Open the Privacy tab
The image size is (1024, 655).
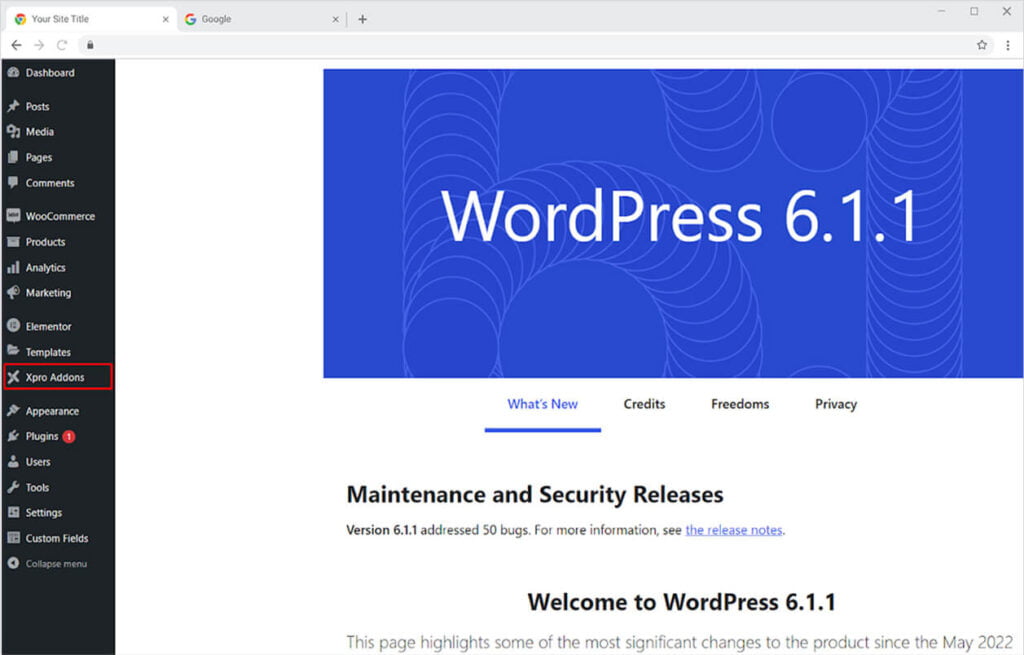835,404
